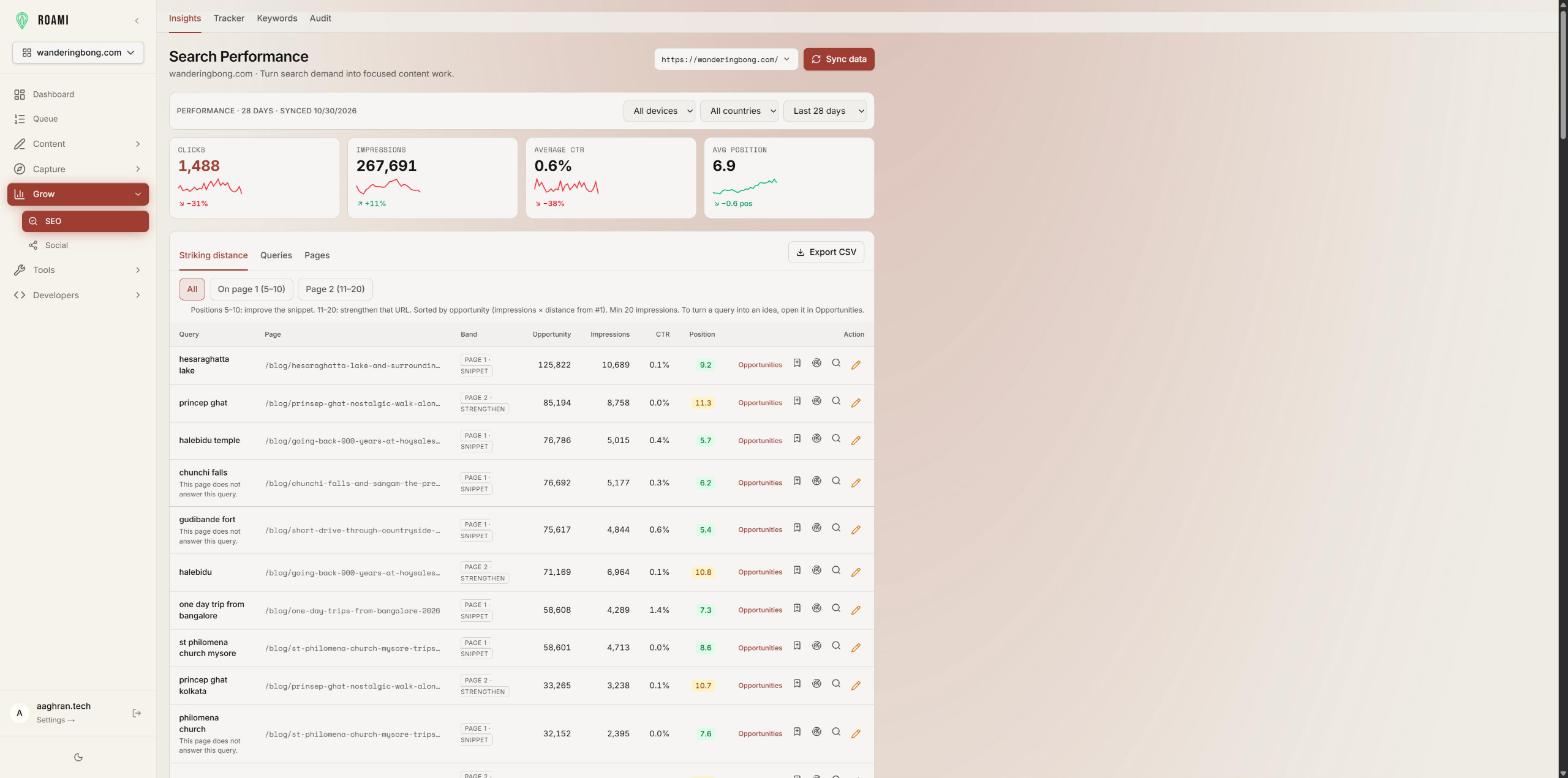The width and height of the screenshot is (1568, 778).
Task: Expand the Content sidebar section
Action: [78, 144]
